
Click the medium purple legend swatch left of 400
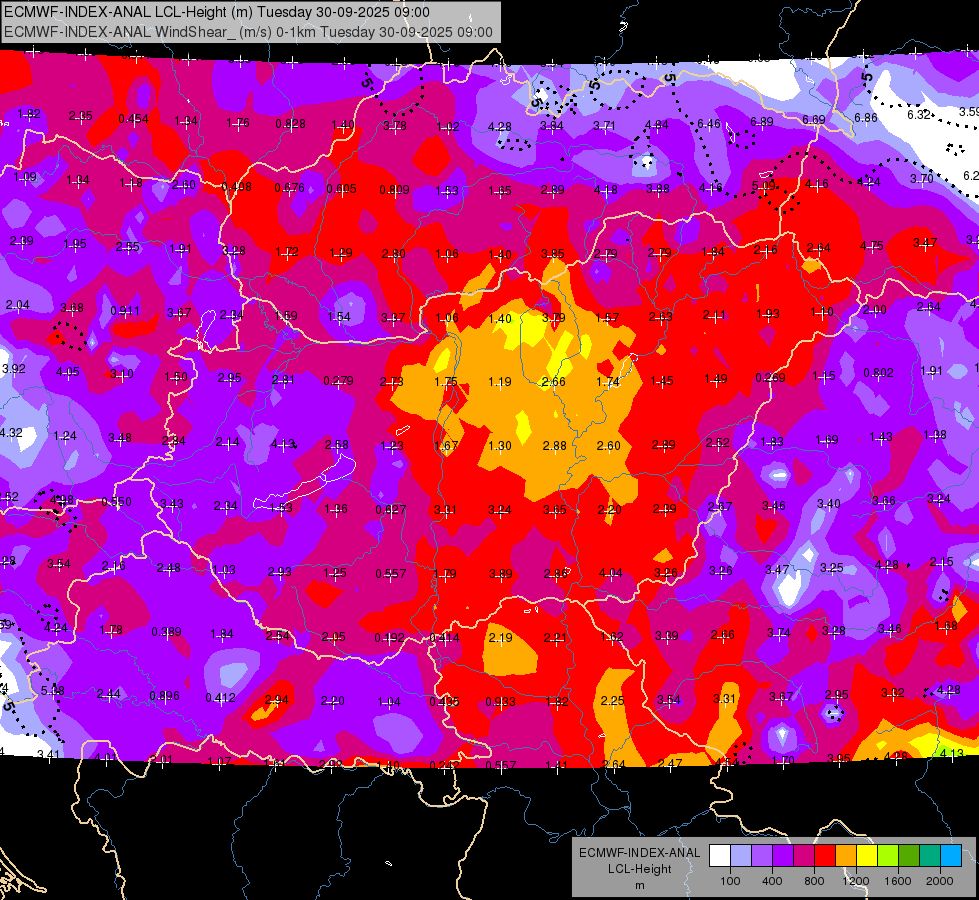(762, 856)
